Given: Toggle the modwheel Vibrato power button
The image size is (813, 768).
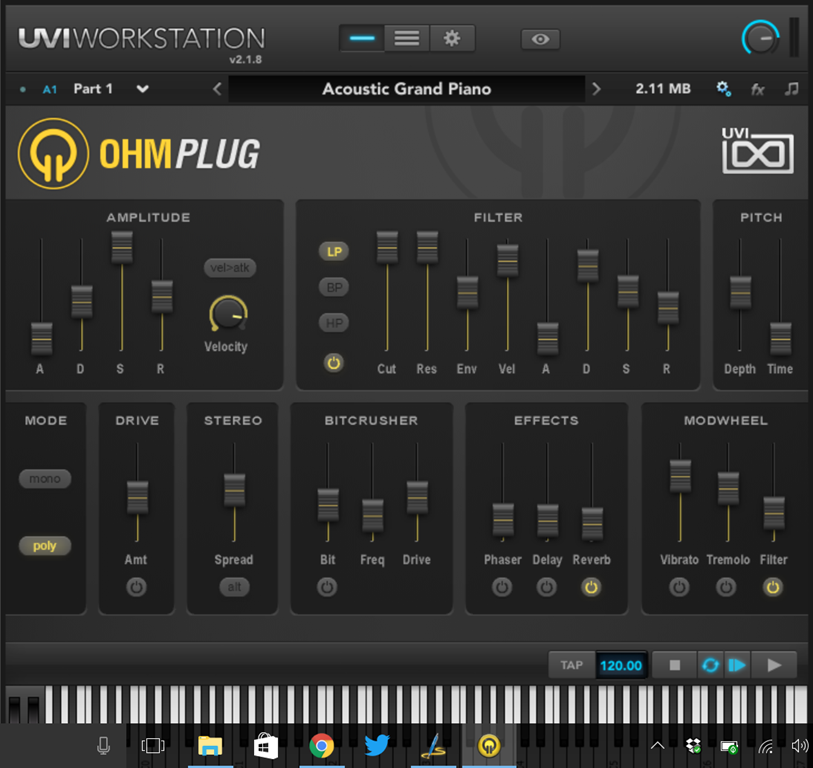Looking at the screenshot, I should click(x=679, y=587).
